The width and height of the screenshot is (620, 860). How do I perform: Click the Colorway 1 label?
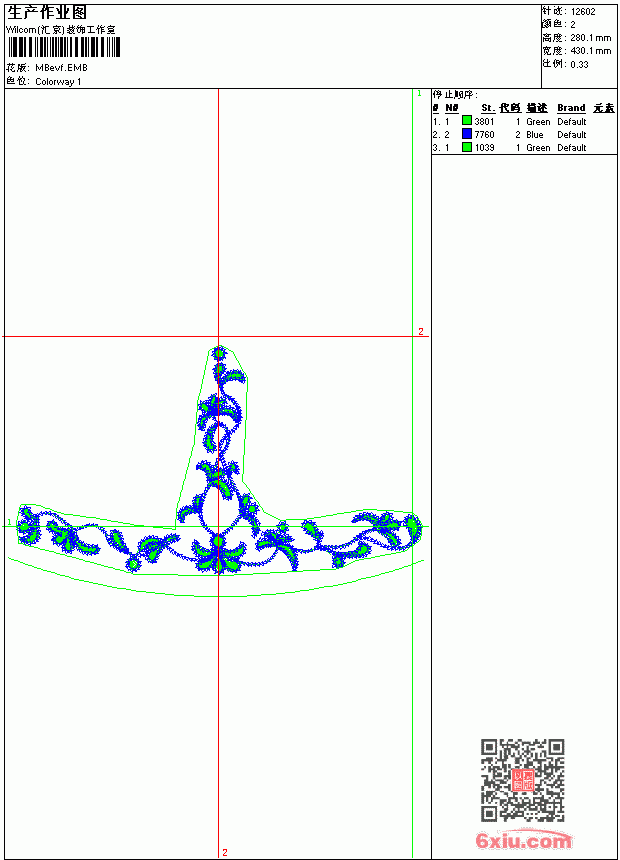coord(58,82)
